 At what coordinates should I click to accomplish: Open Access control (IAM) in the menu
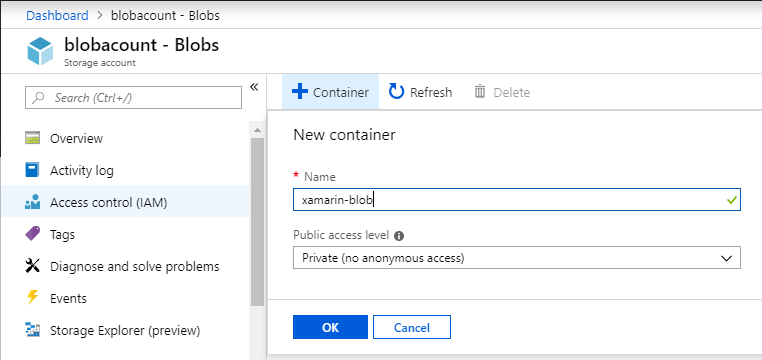pyautogui.click(x=125, y=202)
